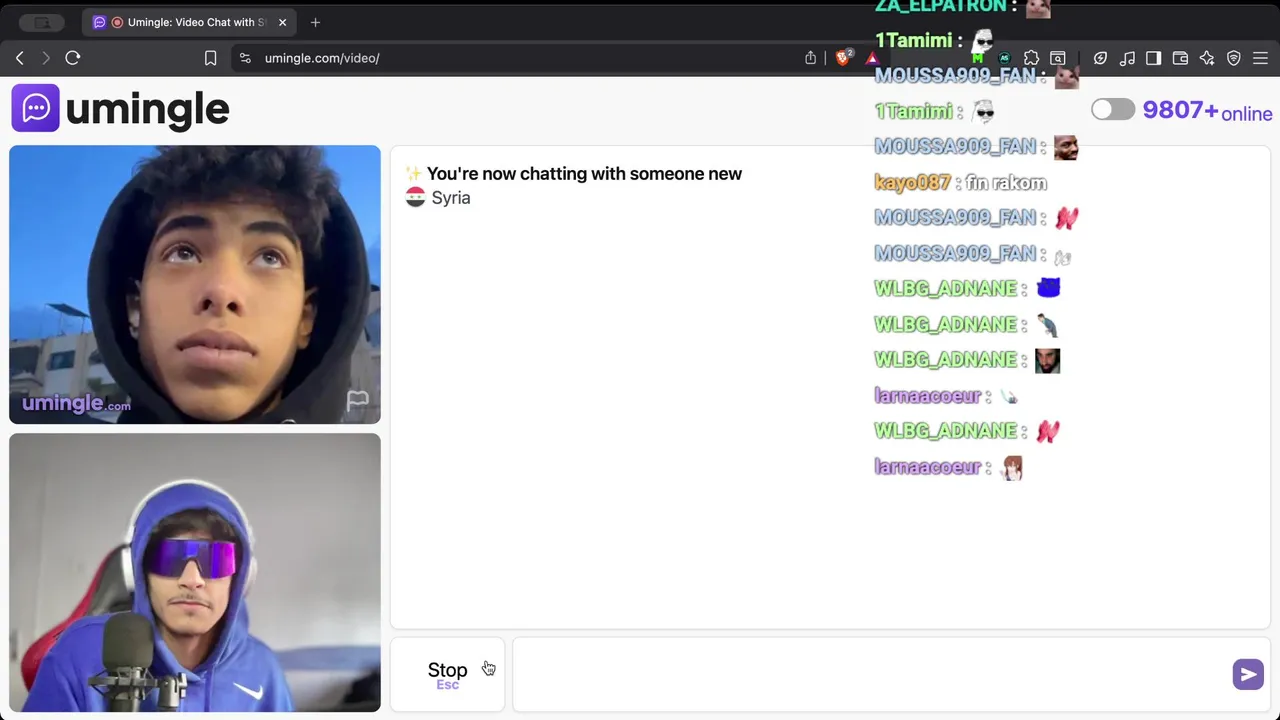This screenshot has width=1280, height=720.
Task: Reload the Umingle page
Action: [73, 58]
